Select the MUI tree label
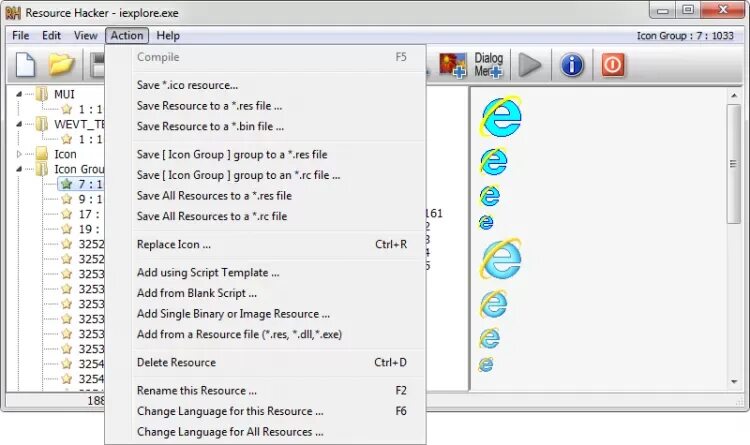The image size is (750, 445). coord(64,94)
